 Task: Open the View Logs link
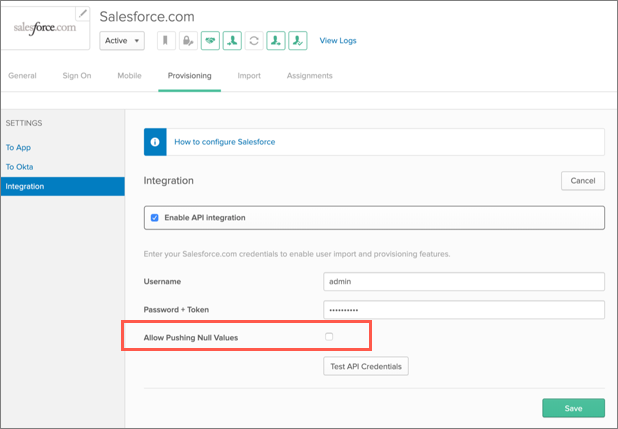338,41
